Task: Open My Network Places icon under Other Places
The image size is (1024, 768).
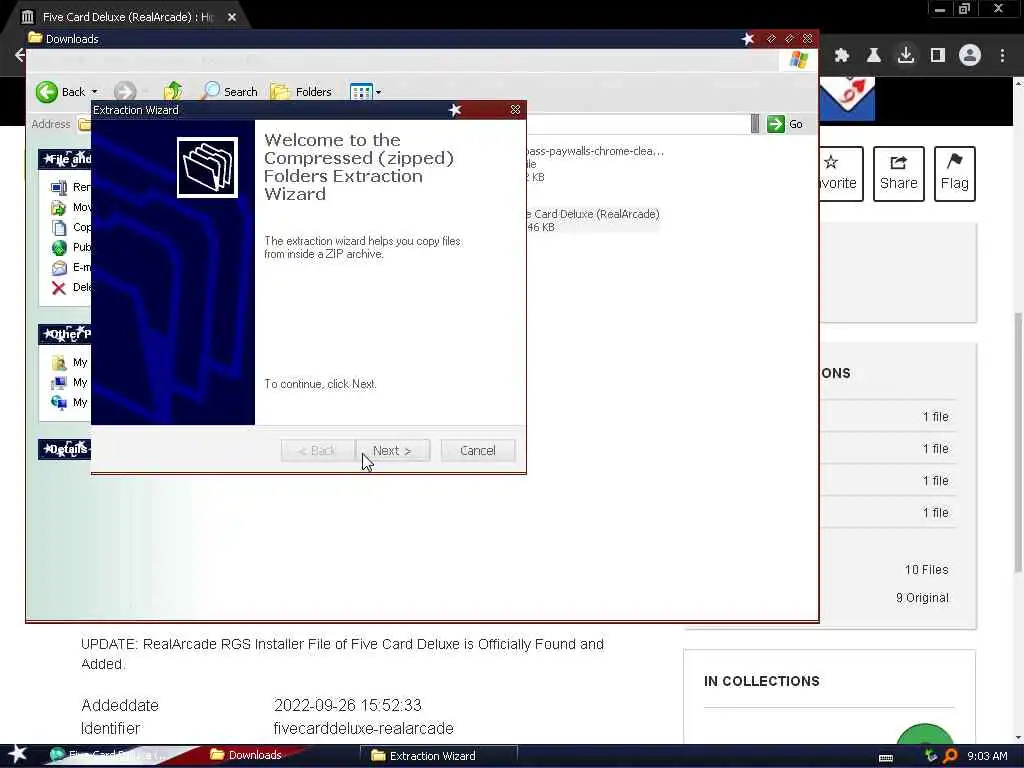Action: tap(59, 402)
